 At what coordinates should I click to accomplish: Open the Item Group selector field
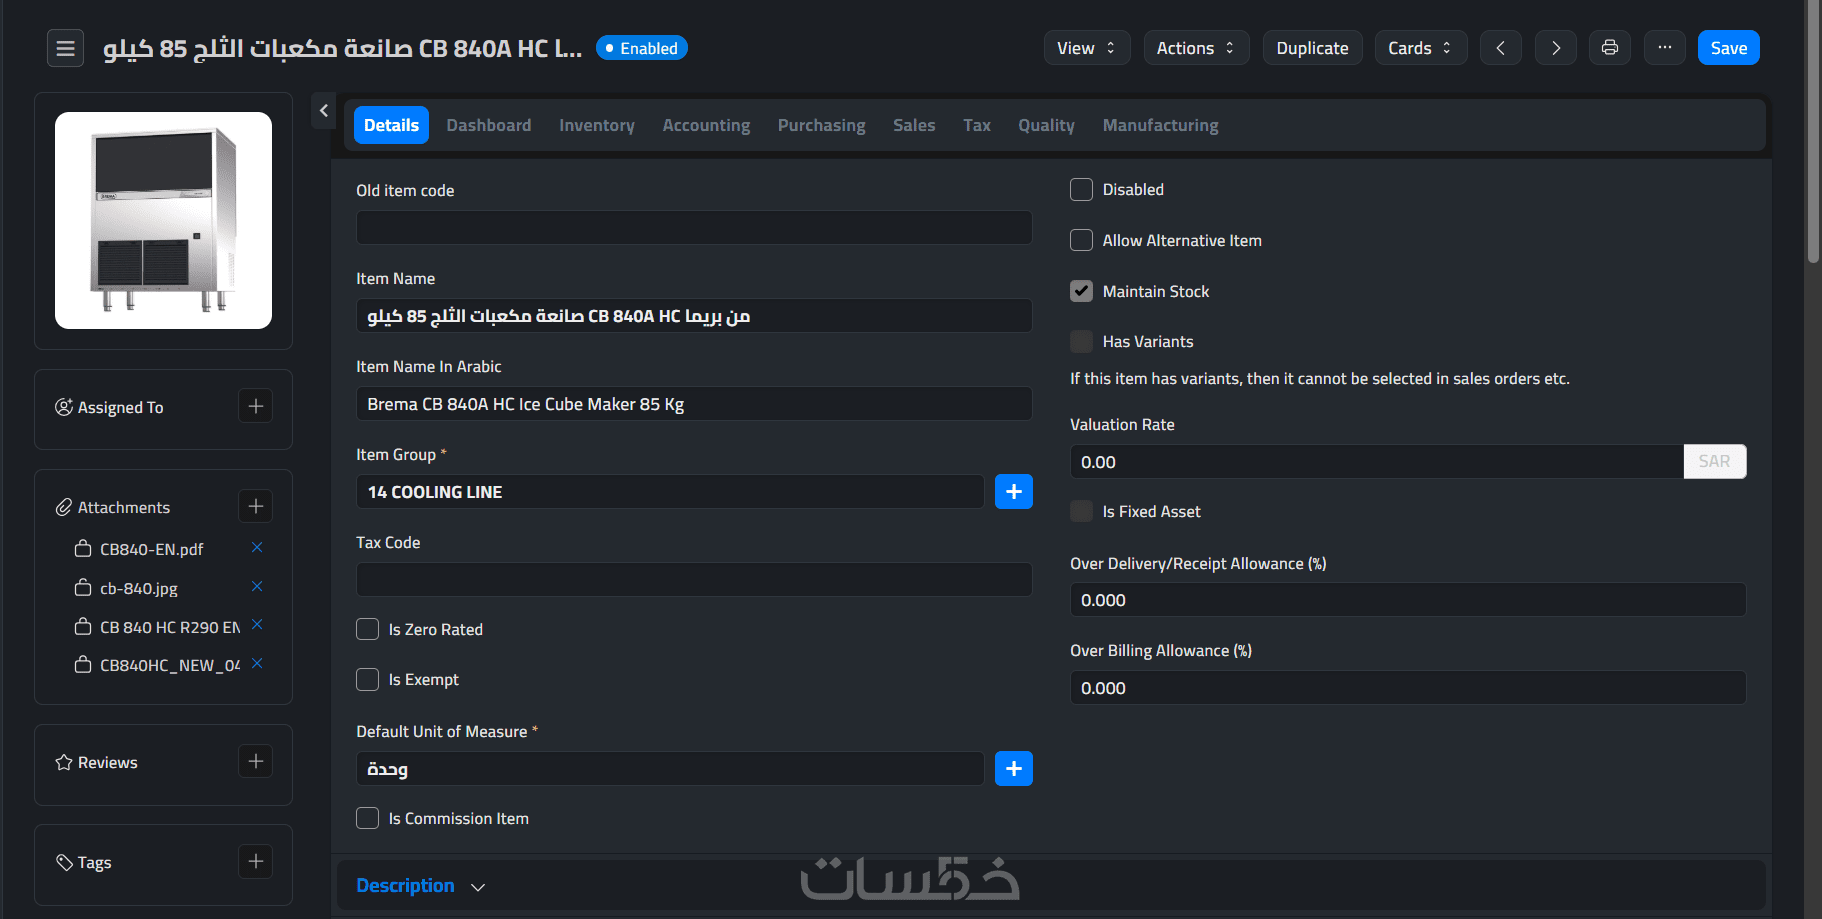click(670, 492)
